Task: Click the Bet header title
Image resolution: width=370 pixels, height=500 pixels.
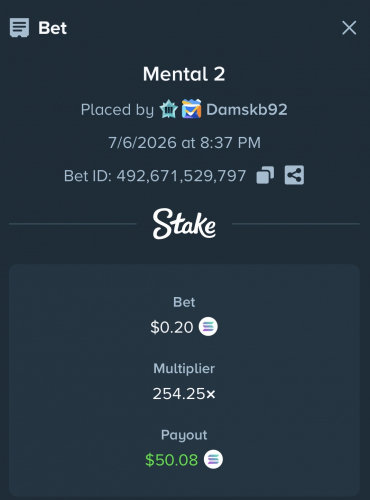Action: (53, 28)
